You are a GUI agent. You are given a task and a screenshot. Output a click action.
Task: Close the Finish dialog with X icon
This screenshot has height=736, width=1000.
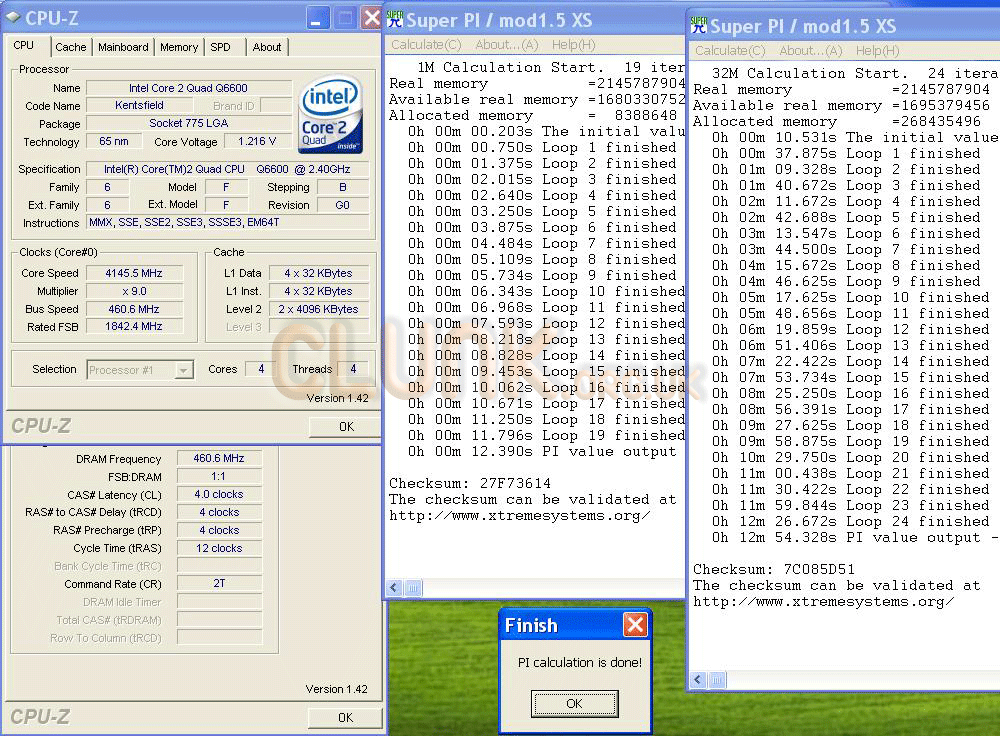635,624
